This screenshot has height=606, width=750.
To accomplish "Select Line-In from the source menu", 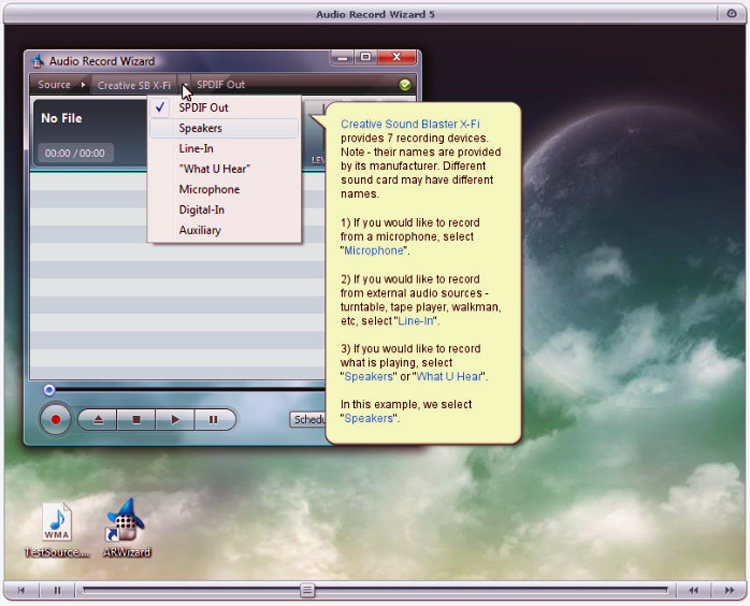I will pos(224,149).
